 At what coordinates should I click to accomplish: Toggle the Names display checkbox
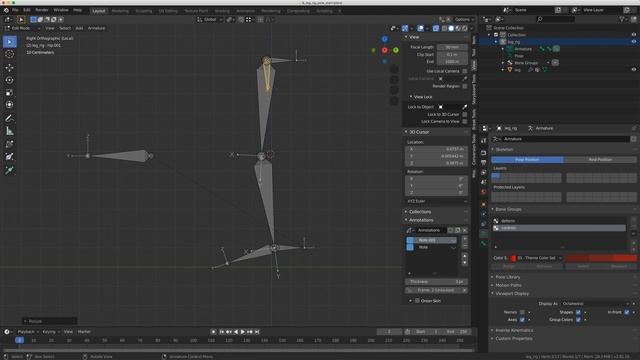pos(522,312)
